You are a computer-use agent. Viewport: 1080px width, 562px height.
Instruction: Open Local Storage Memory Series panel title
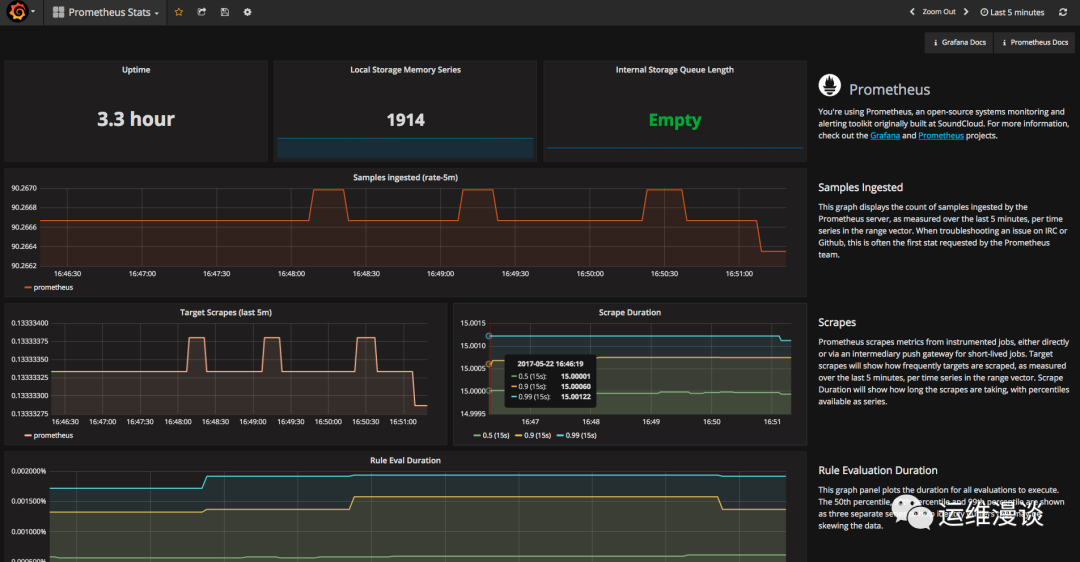pyautogui.click(x=405, y=70)
